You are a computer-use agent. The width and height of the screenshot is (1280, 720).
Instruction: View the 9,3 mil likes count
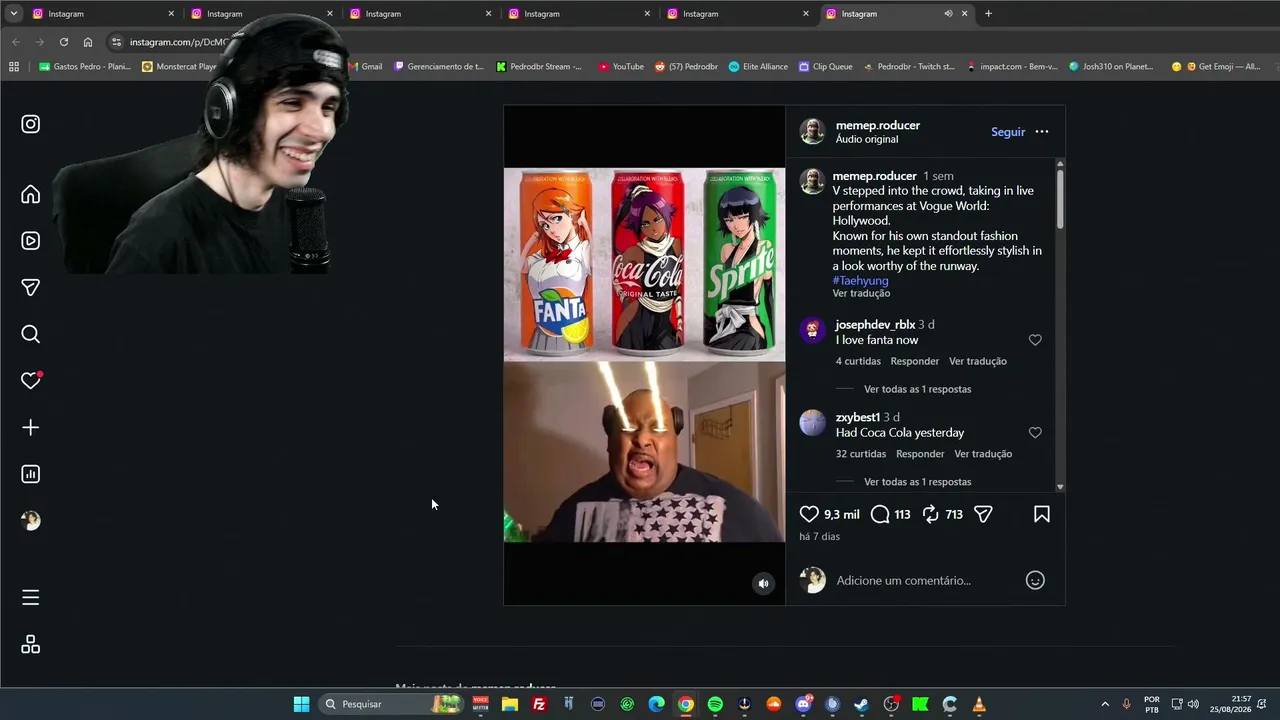[x=842, y=514]
